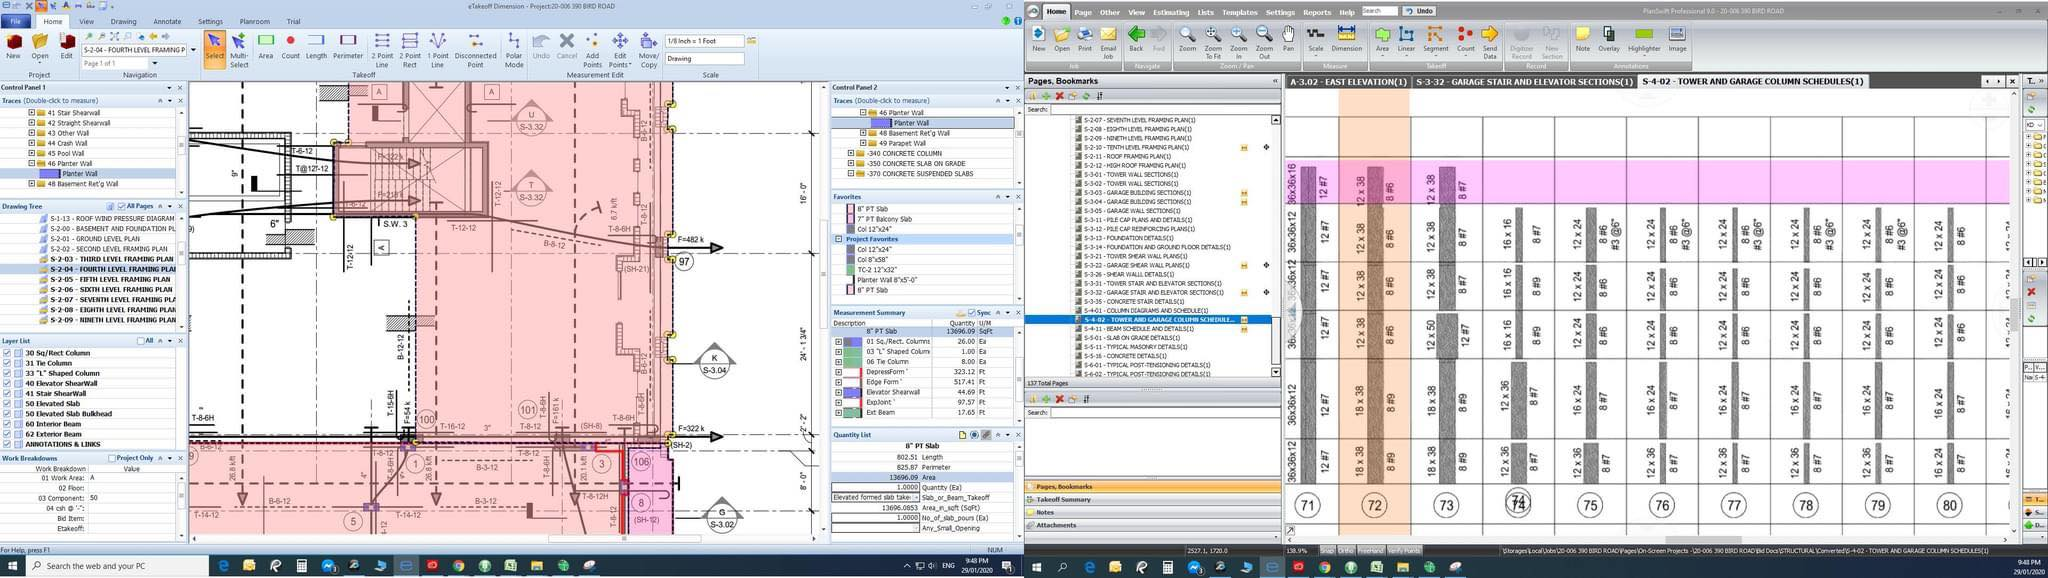Uncheck the 50 Elevated Slab layer
Screen dimensions: 2048x578
tap(7, 403)
